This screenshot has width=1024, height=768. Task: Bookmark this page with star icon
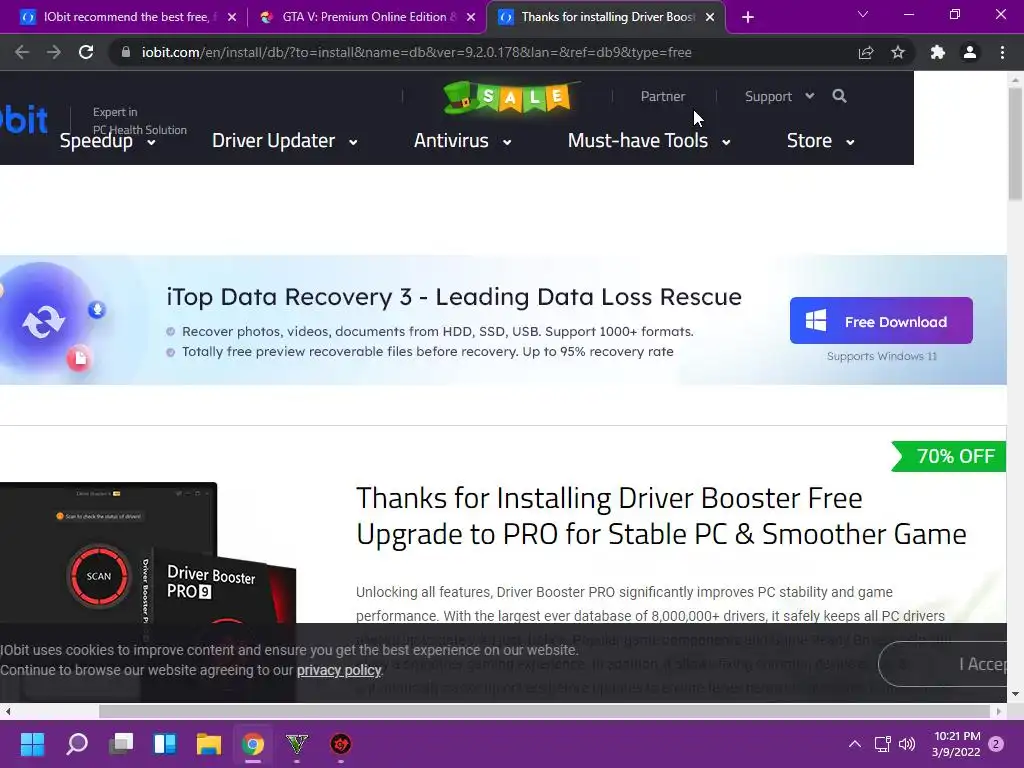[x=898, y=52]
